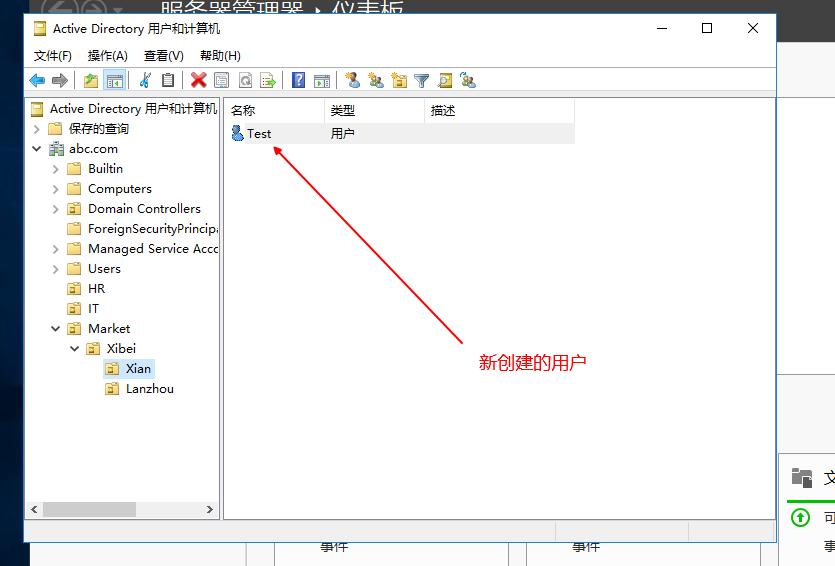Toggle the action pane toolbar icon
The height and width of the screenshot is (566, 835).
(322, 81)
